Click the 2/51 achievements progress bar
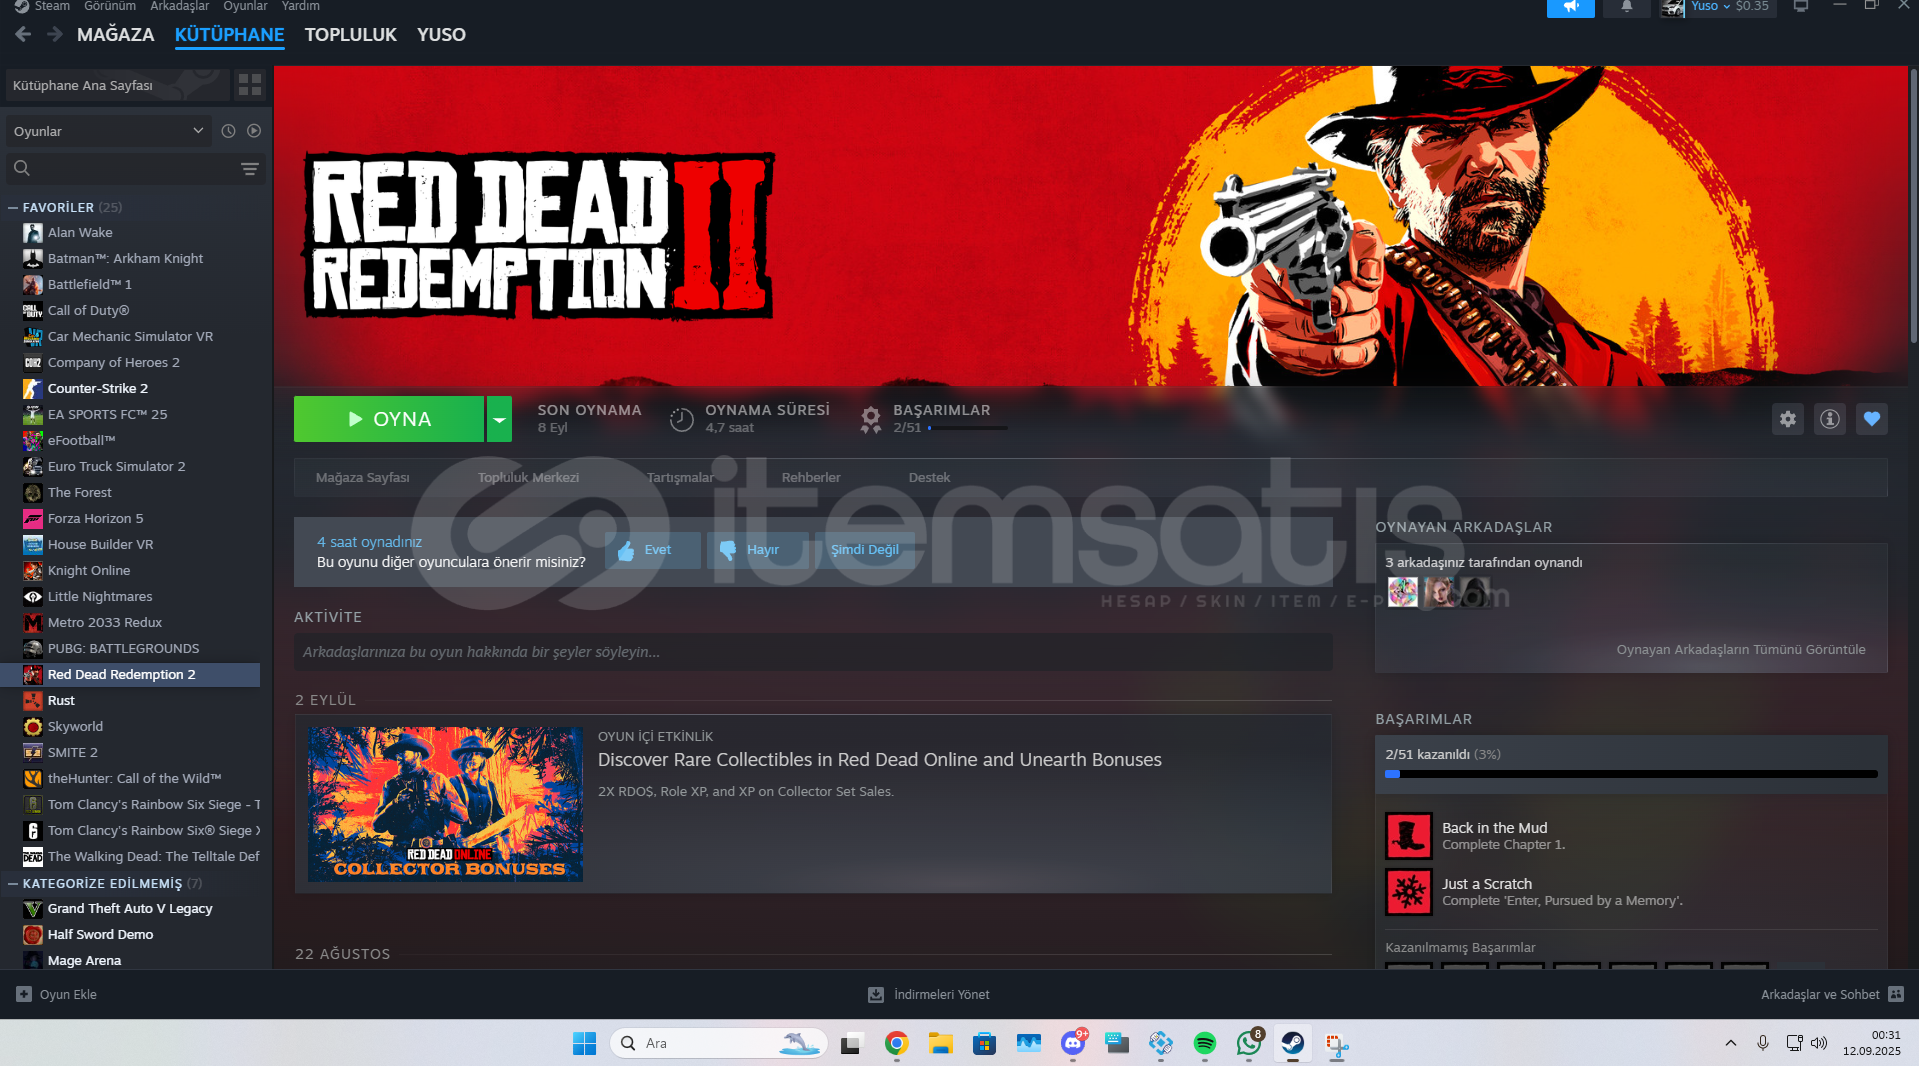This screenshot has width=1919, height=1066. 1631,774
